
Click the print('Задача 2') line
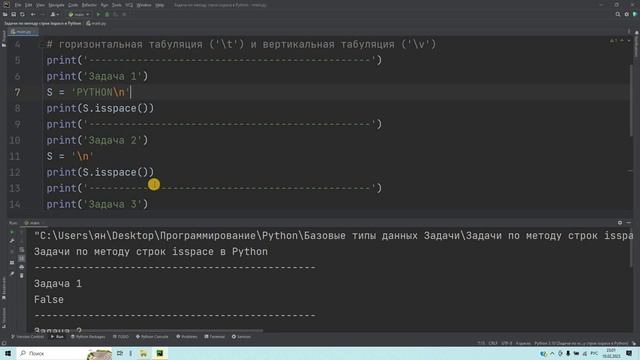[97, 140]
